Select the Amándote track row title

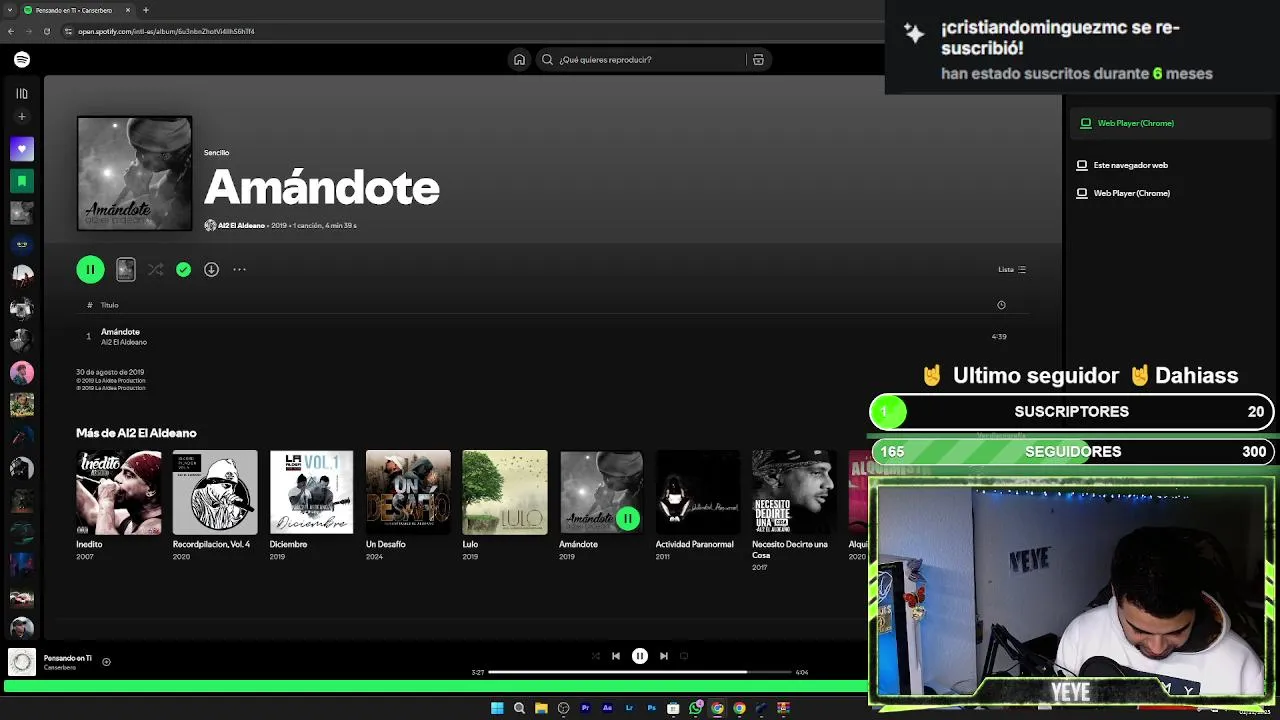120,332
